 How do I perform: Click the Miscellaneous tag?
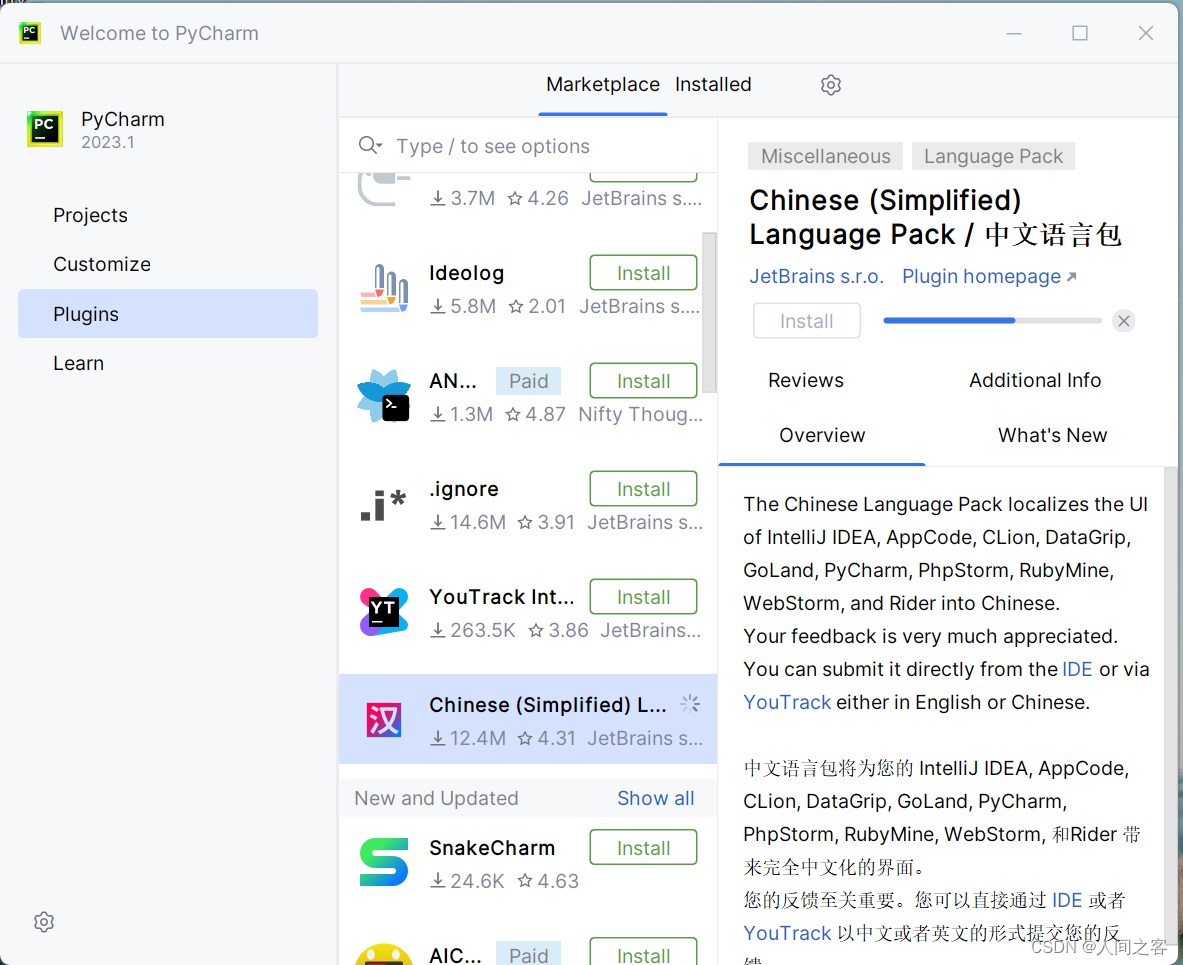pos(825,156)
